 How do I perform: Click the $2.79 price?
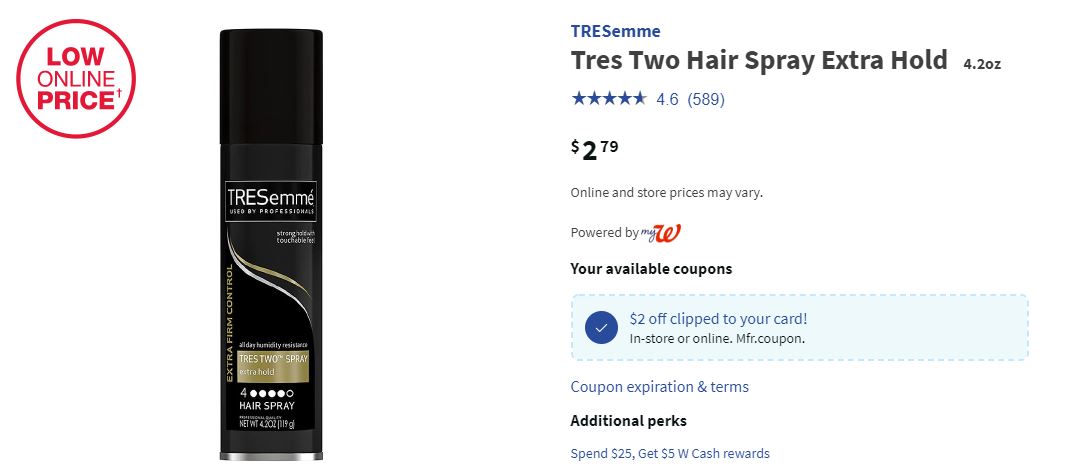594,150
